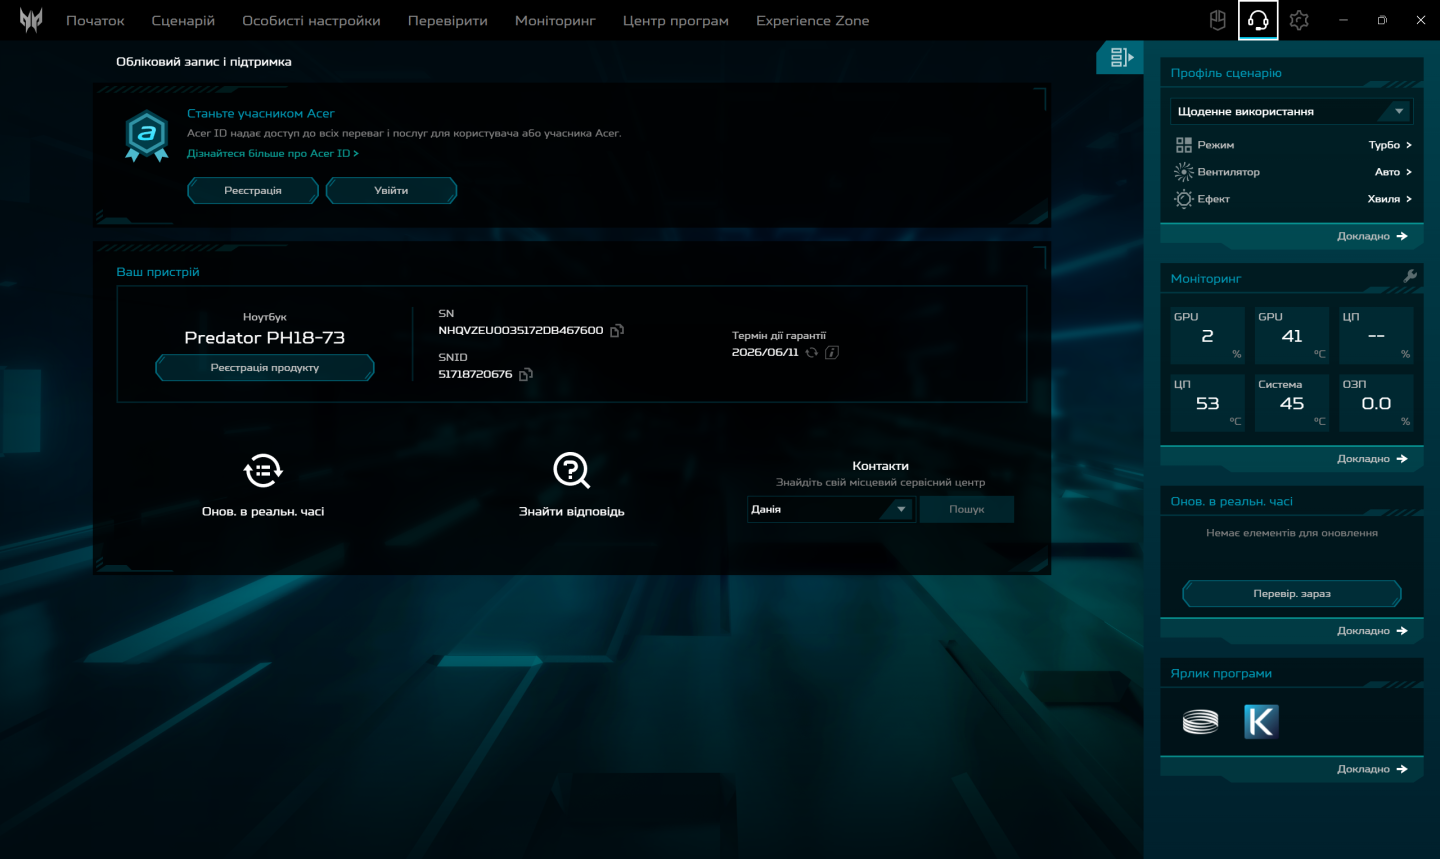
Task: Collapse the right sidebar panel with the arrow icon
Action: pyautogui.click(x=1120, y=58)
